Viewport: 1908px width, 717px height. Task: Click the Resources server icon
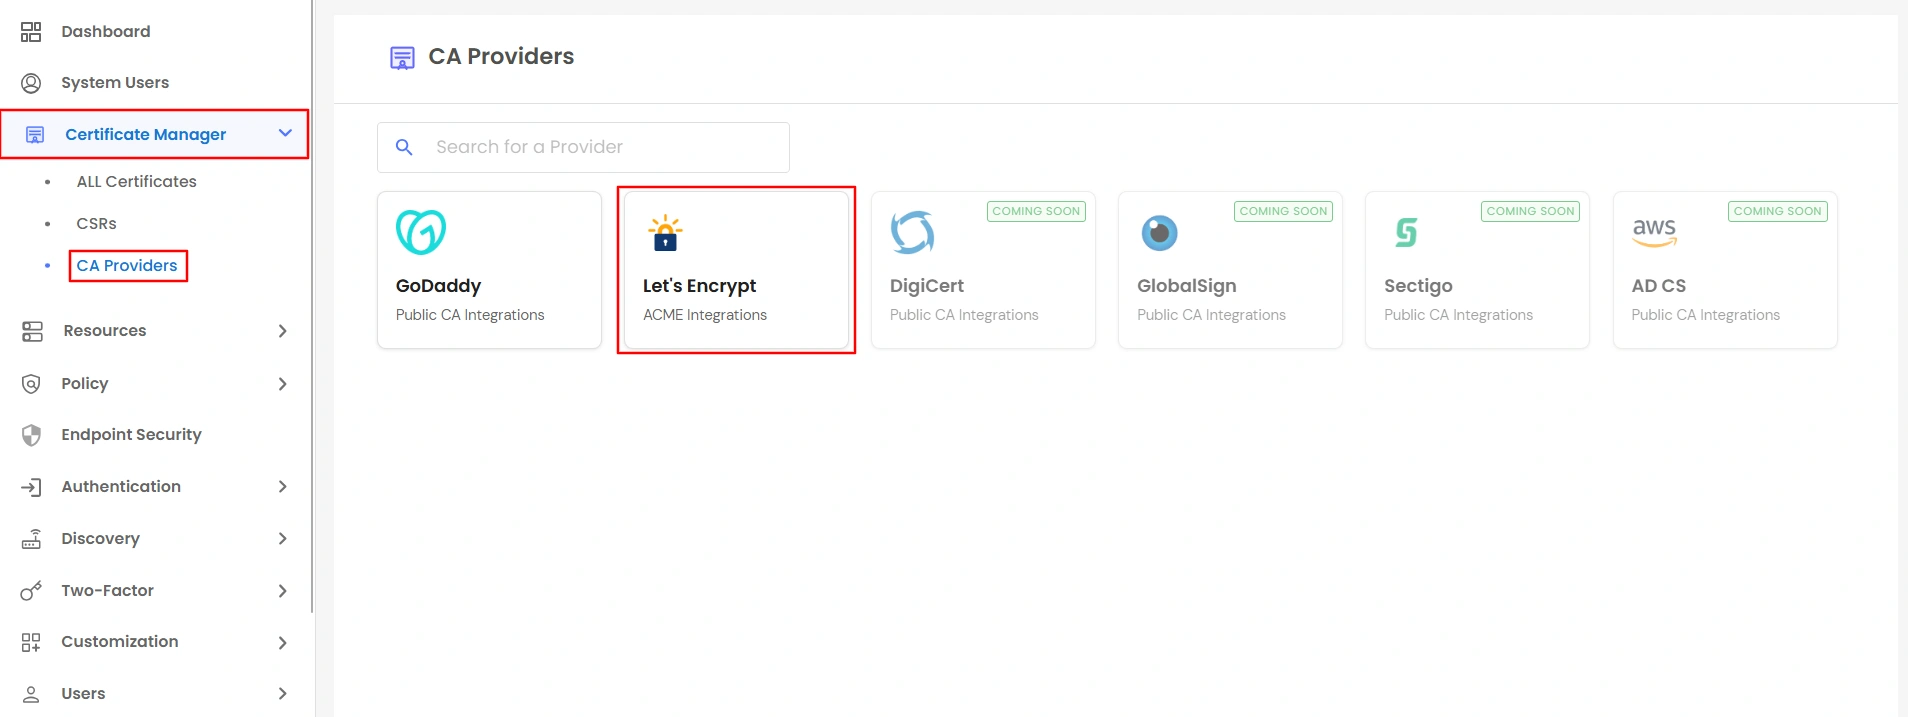click(x=32, y=331)
